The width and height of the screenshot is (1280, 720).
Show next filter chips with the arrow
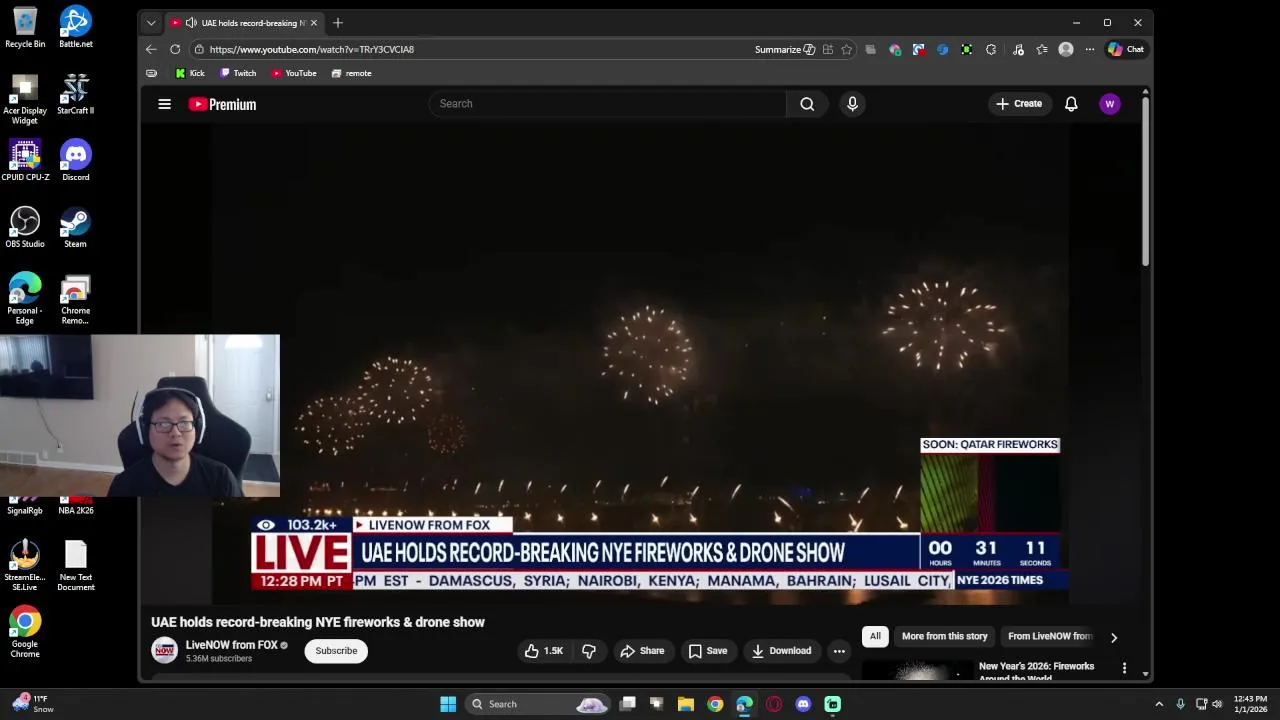point(1113,637)
